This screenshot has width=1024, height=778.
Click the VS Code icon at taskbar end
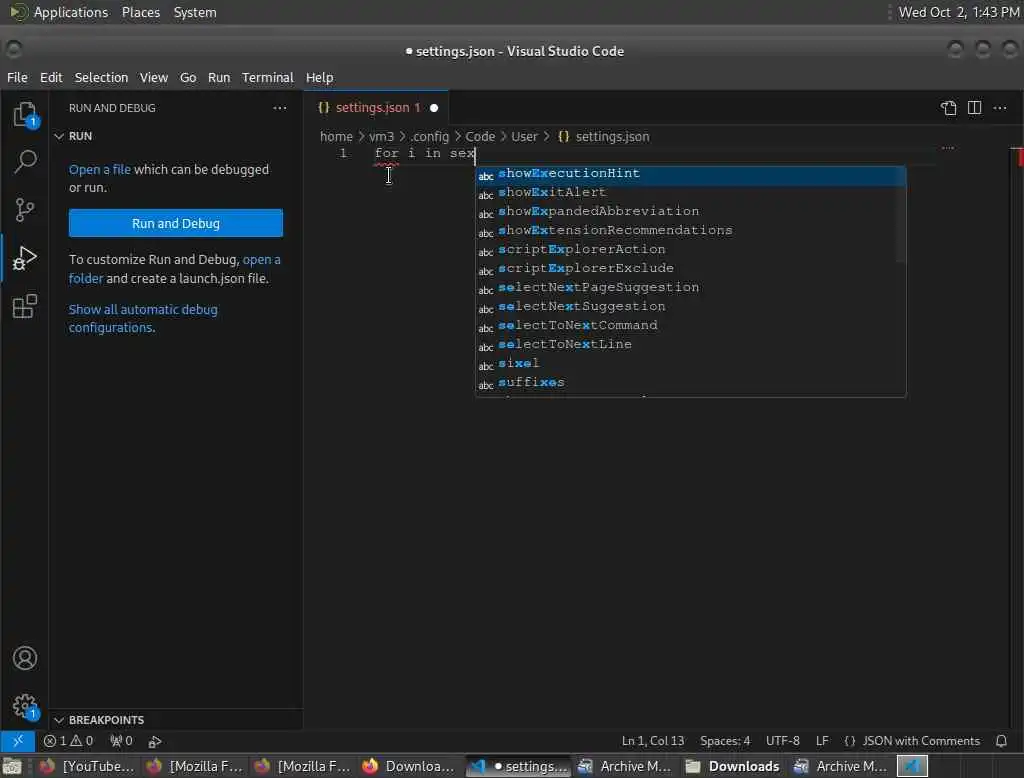912,766
